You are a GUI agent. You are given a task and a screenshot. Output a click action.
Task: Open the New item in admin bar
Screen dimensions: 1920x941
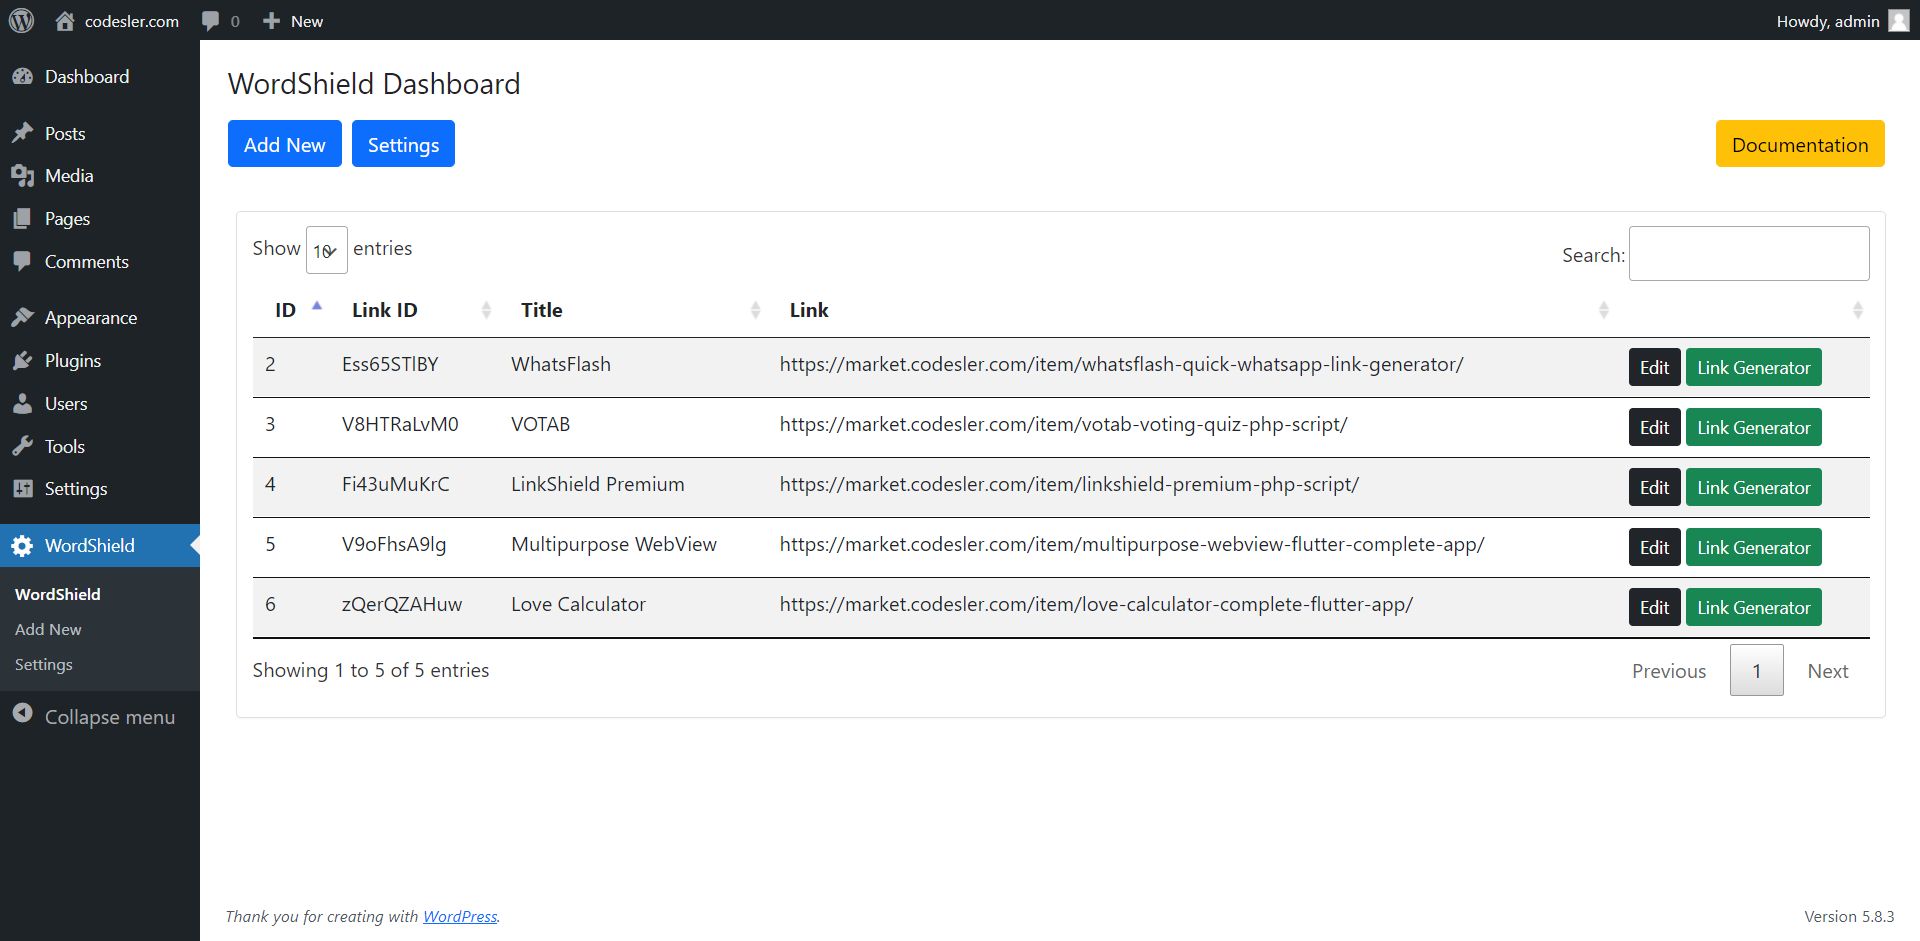294,21
